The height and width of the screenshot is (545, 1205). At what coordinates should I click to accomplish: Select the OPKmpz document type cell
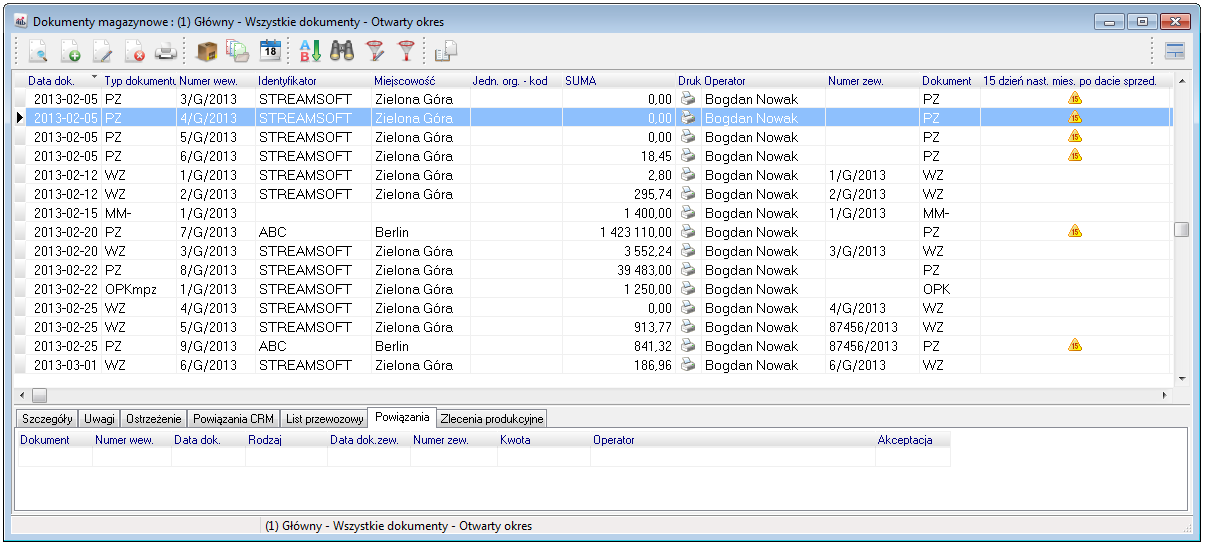pyautogui.click(x=139, y=289)
